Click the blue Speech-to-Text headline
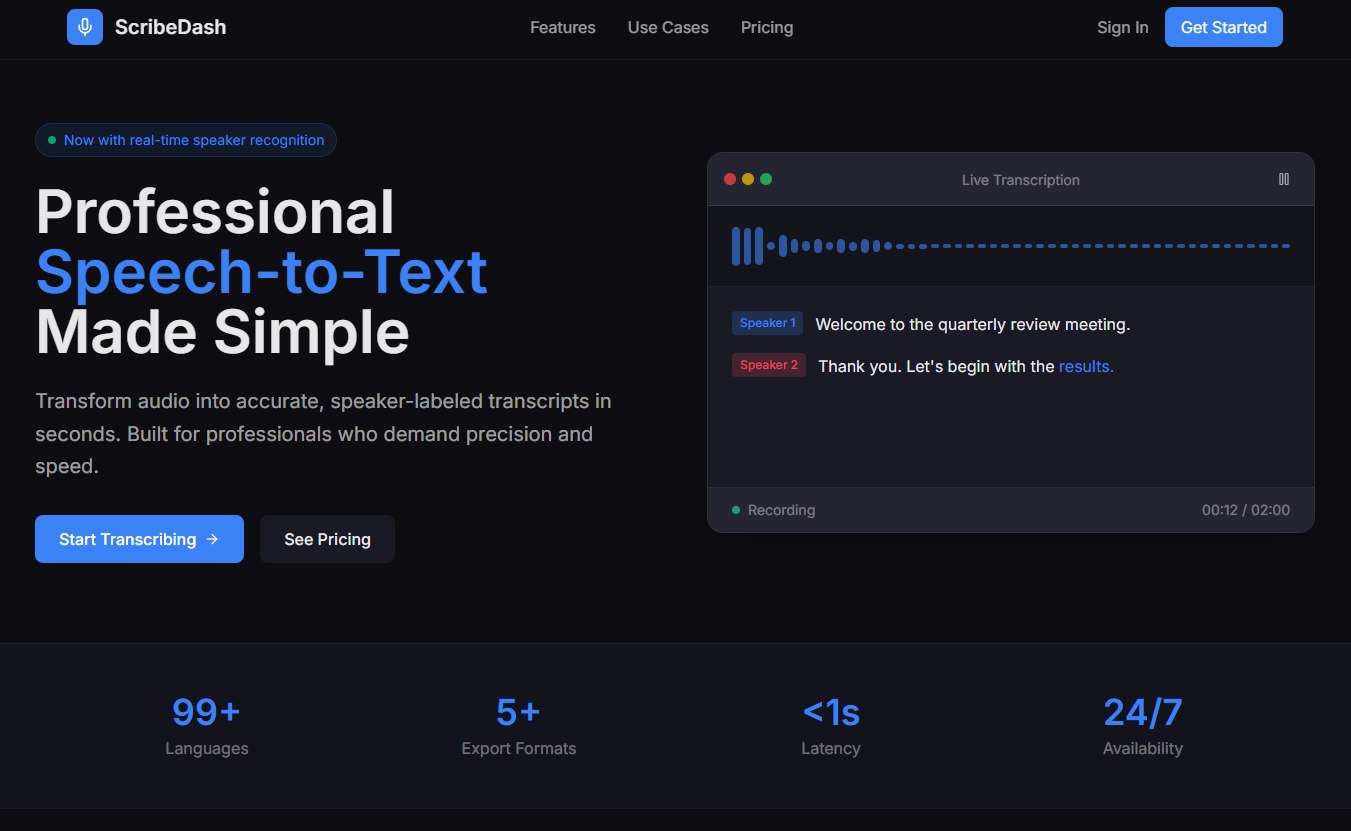 pyautogui.click(x=262, y=271)
